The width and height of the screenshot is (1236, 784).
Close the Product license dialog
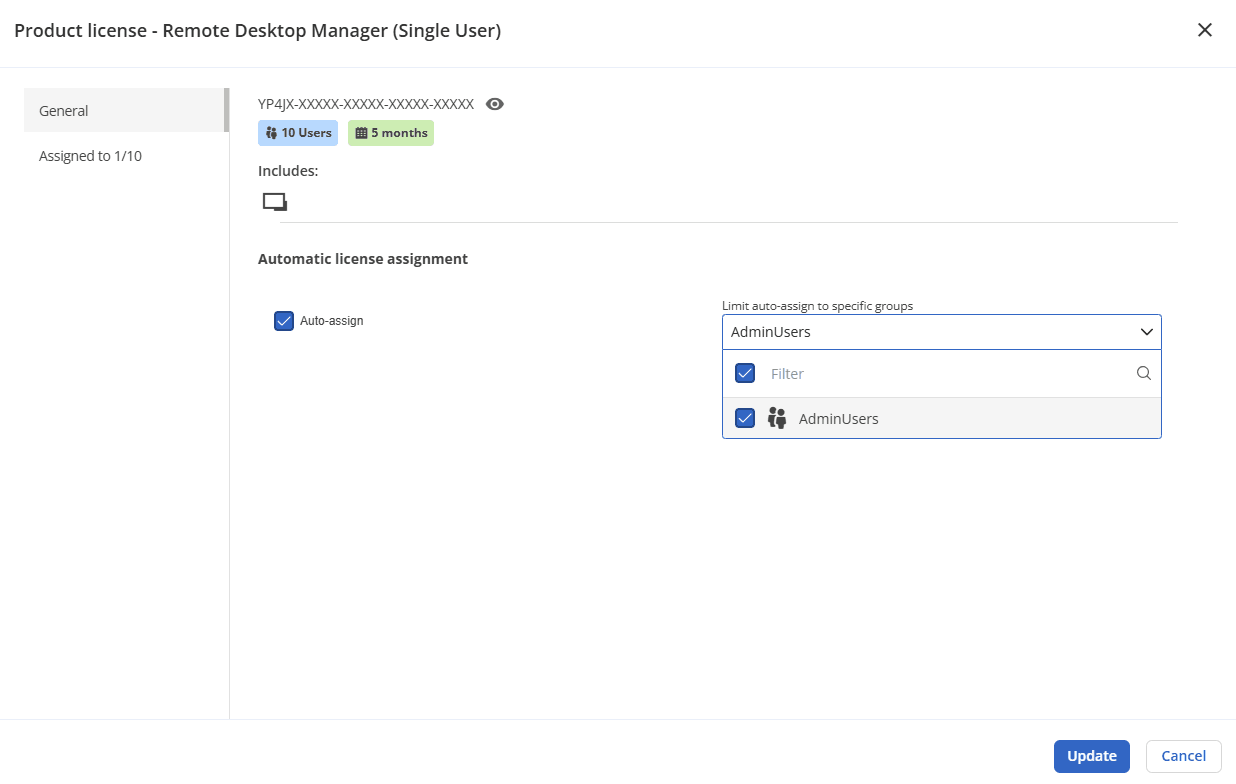point(1205,30)
